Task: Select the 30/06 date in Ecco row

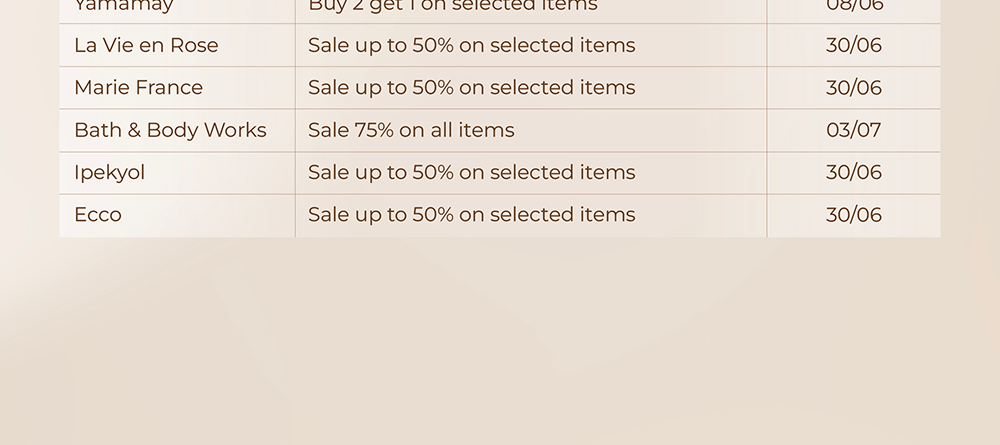Action: (x=853, y=215)
